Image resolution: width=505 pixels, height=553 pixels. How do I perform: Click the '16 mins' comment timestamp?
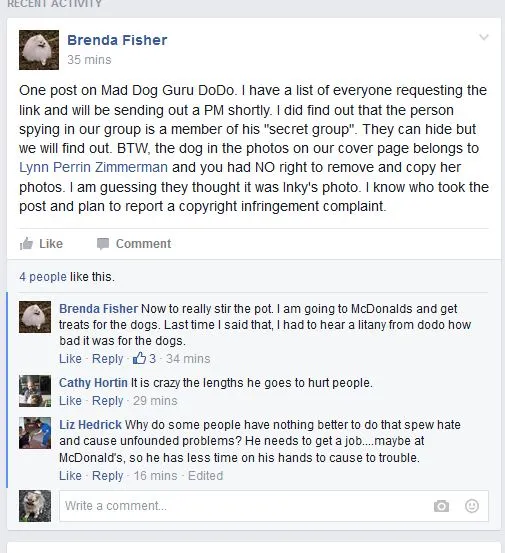click(x=155, y=475)
